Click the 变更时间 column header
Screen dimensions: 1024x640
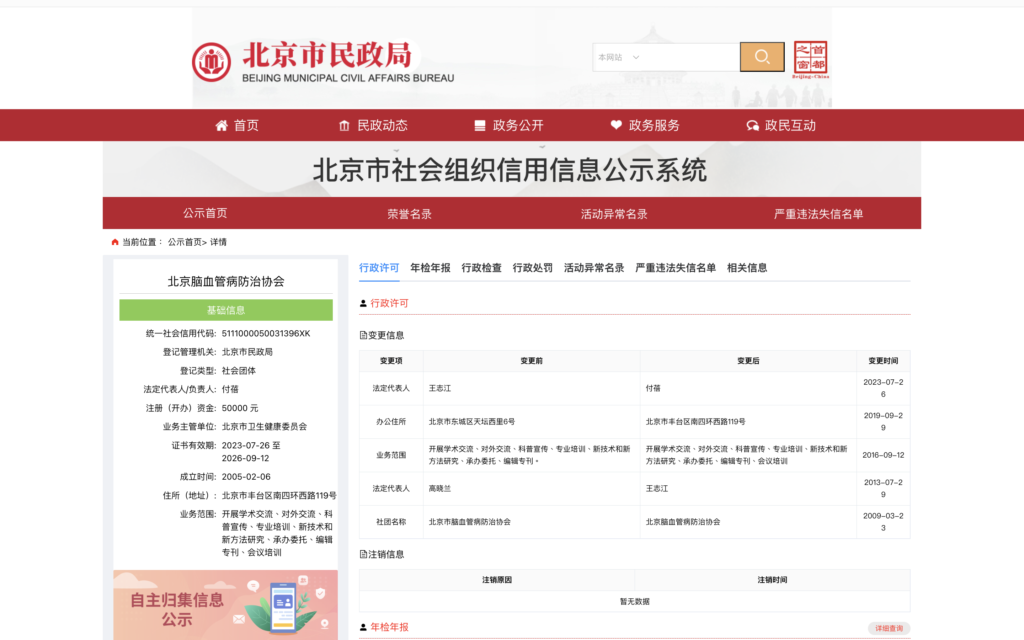coord(883,361)
